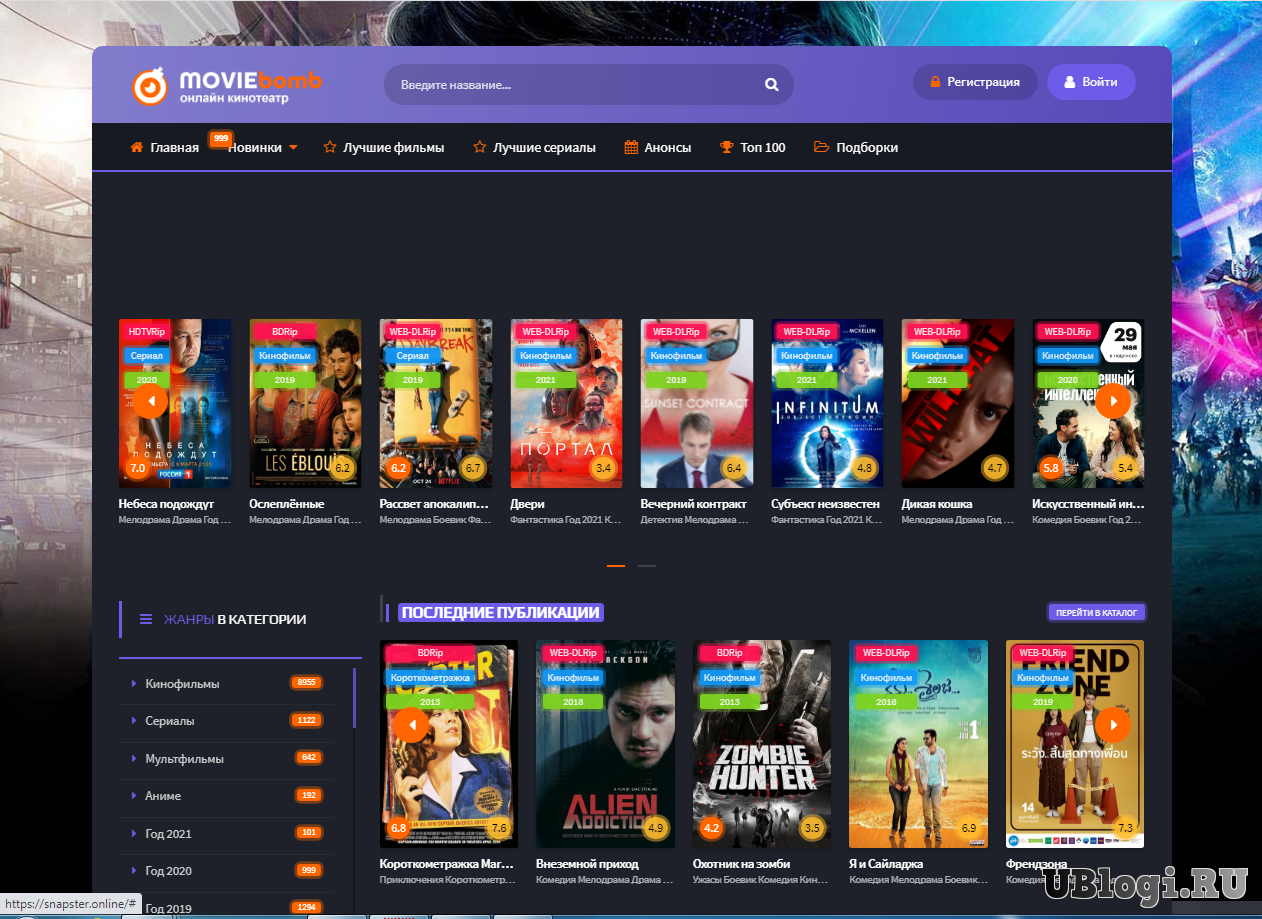
Task: Click the MovieBomb logo icon
Action: coord(150,86)
